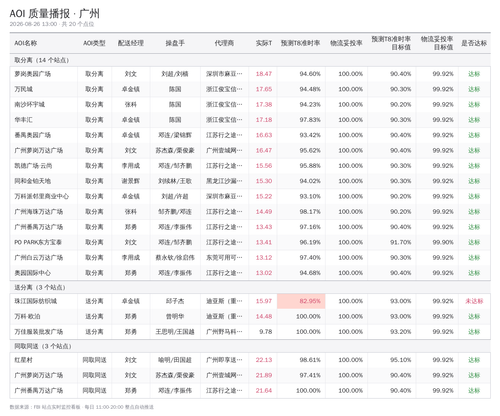Click the AOI name 万科派邻里商业中心

42,196
